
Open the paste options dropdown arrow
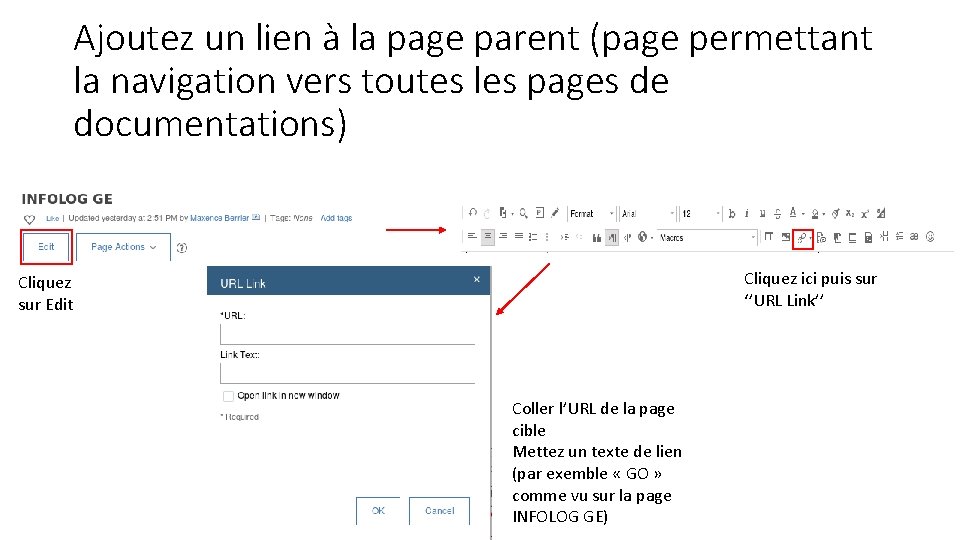pos(512,214)
